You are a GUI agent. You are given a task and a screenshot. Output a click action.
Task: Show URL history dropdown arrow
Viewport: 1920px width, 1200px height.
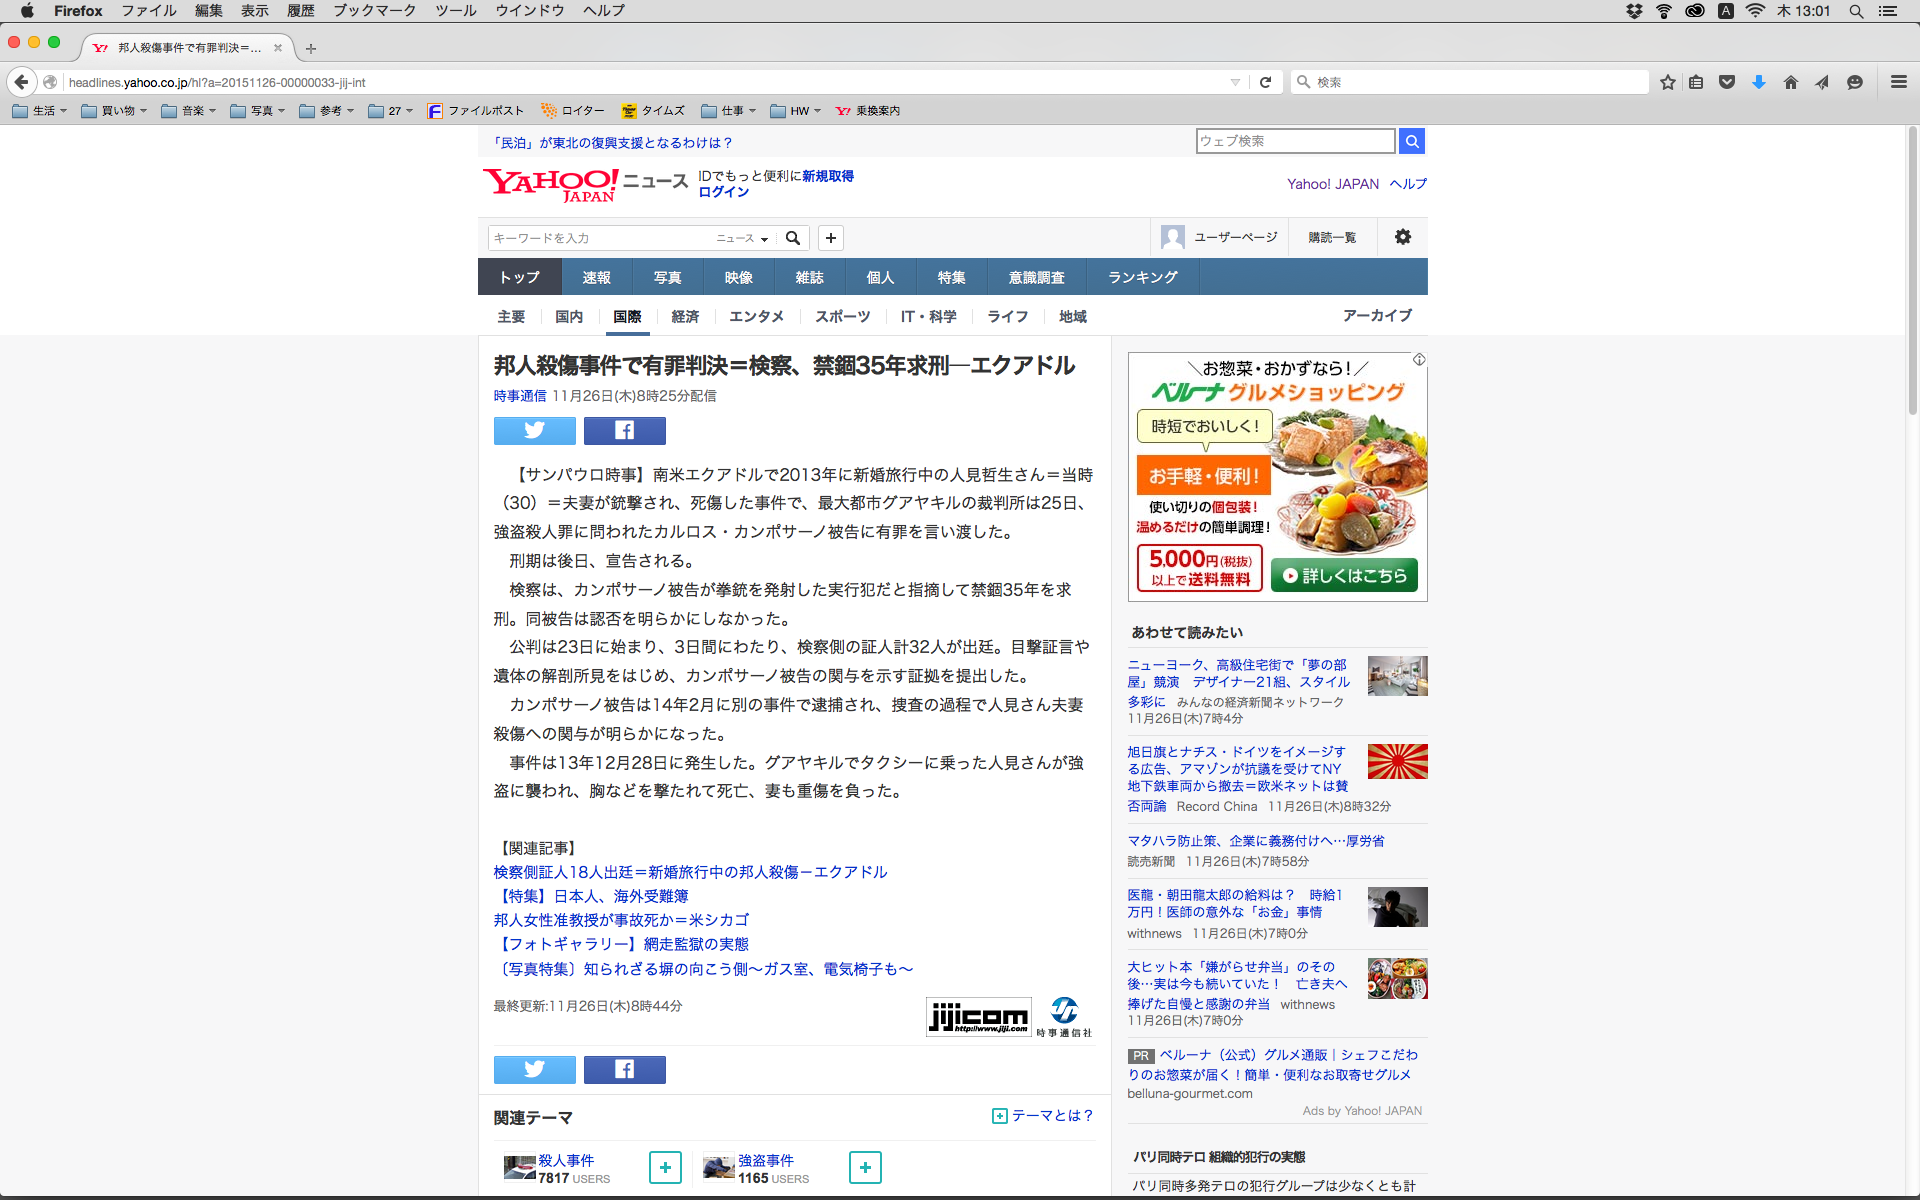click(x=1235, y=82)
